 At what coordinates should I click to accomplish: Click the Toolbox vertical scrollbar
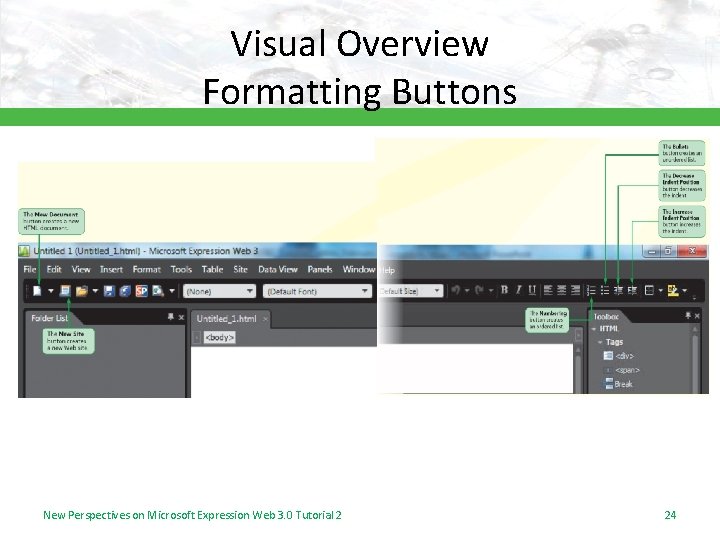coord(695,359)
